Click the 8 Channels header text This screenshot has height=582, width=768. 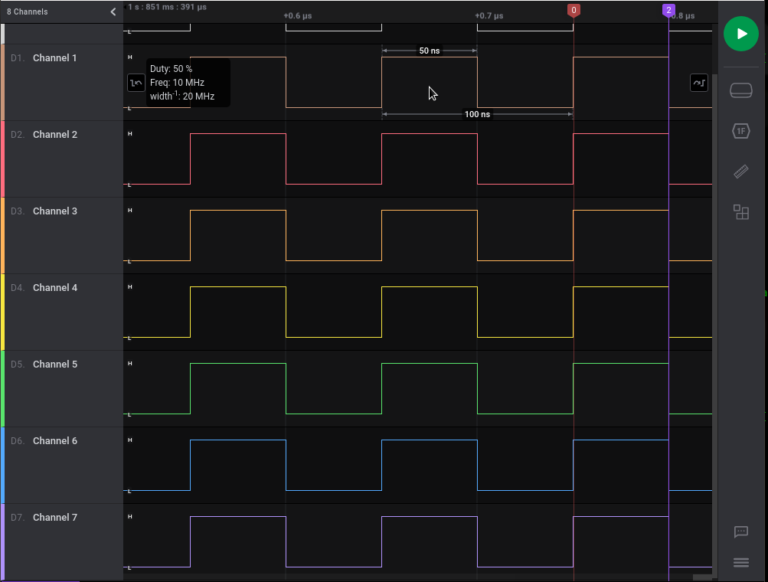(27, 12)
